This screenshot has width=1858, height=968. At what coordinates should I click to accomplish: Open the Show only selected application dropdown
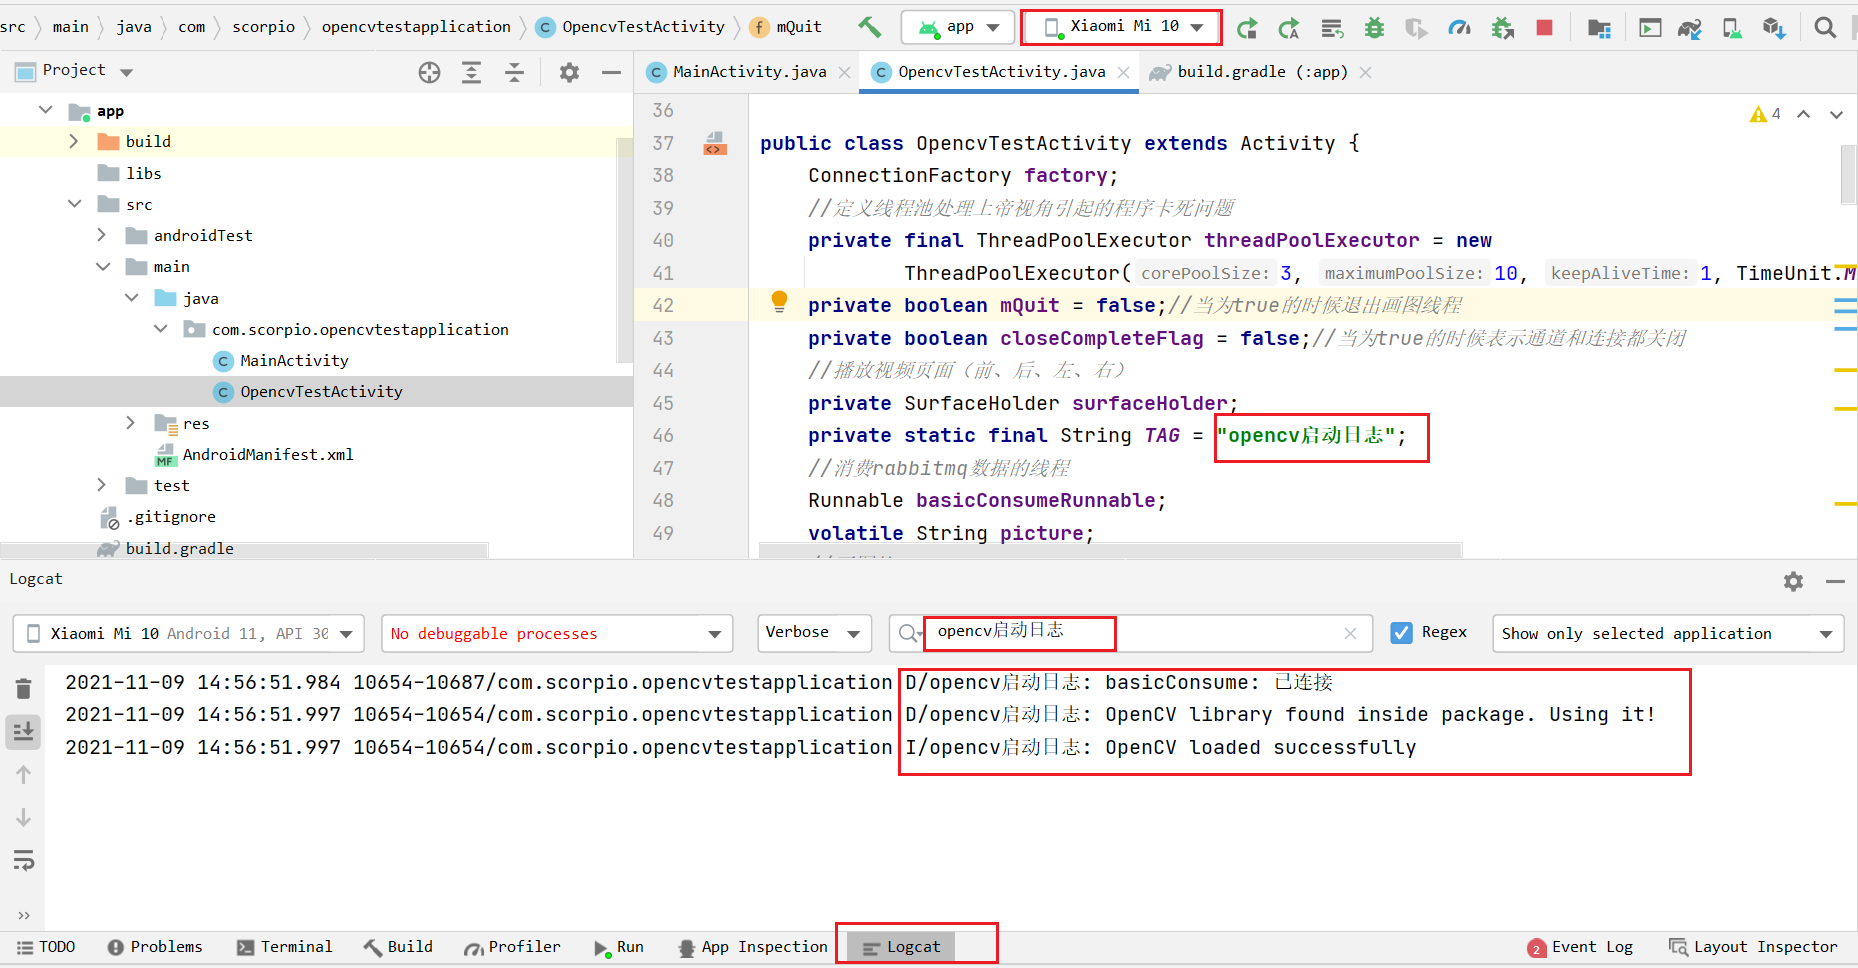1668,634
